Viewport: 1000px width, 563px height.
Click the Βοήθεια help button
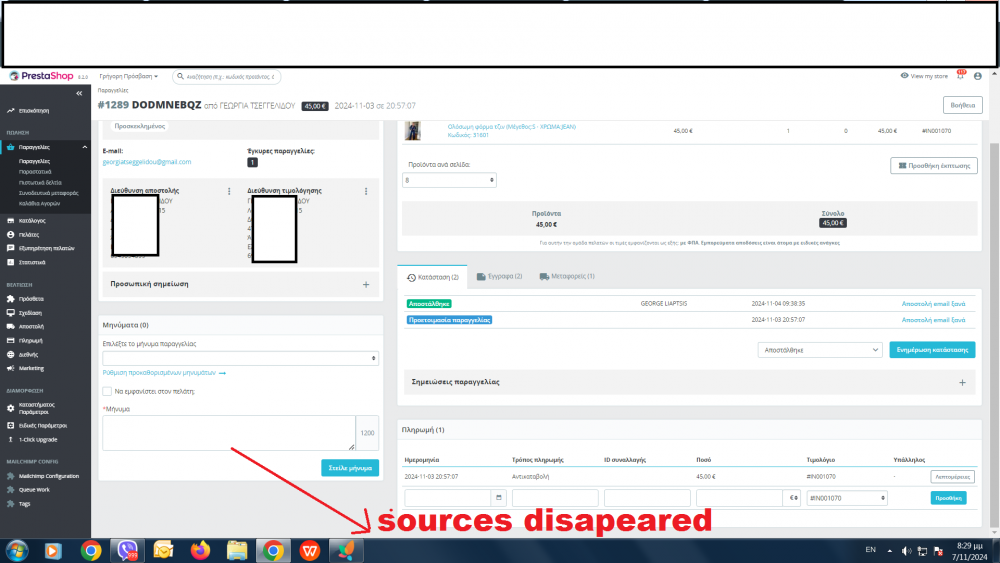tap(962, 105)
